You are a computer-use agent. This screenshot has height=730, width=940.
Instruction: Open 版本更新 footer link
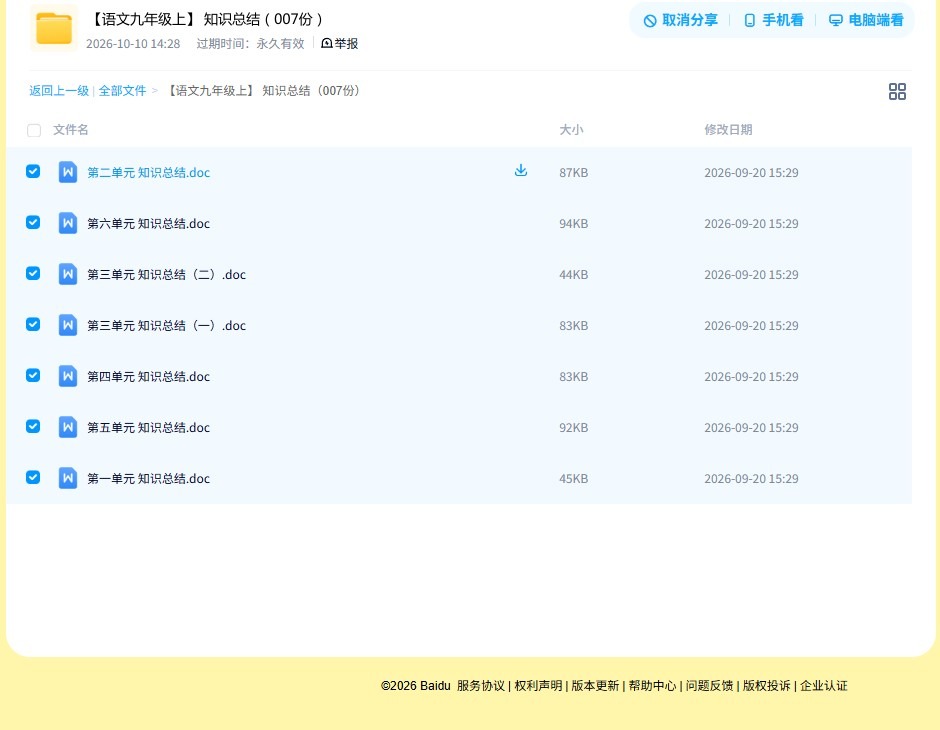(x=595, y=686)
